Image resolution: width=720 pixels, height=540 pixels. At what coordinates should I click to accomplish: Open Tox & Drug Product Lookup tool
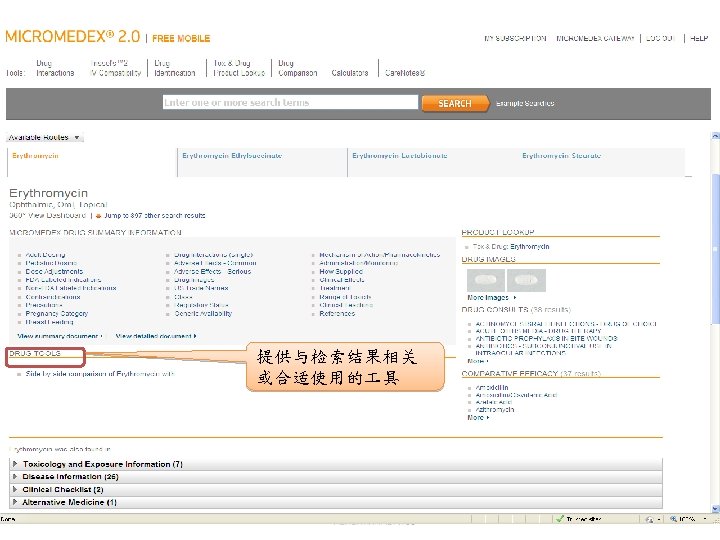pyautogui.click(x=239, y=68)
